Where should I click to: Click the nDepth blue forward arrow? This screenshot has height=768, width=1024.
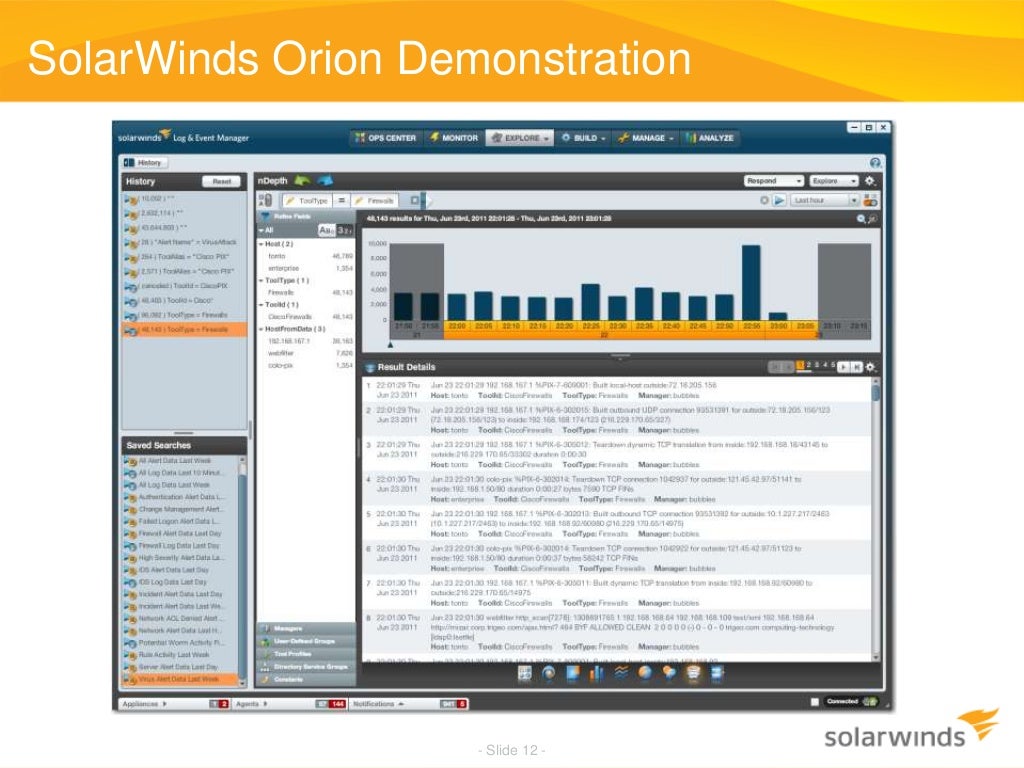[x=325, y=180]
